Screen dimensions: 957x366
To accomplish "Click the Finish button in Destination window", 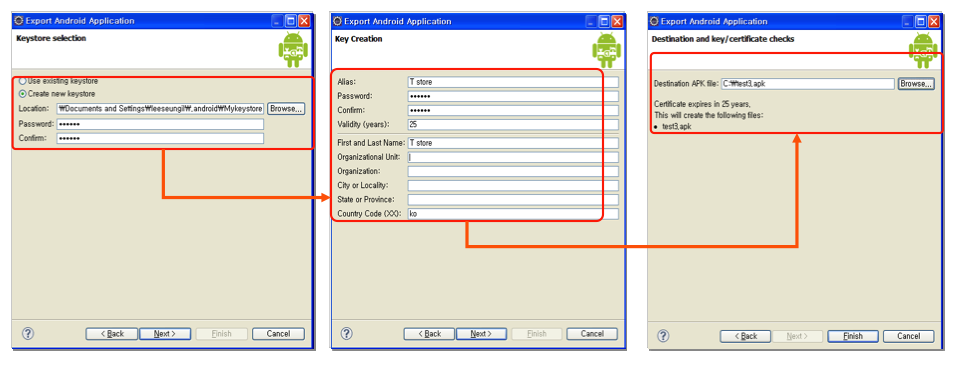I will click(x=853, y=336).
